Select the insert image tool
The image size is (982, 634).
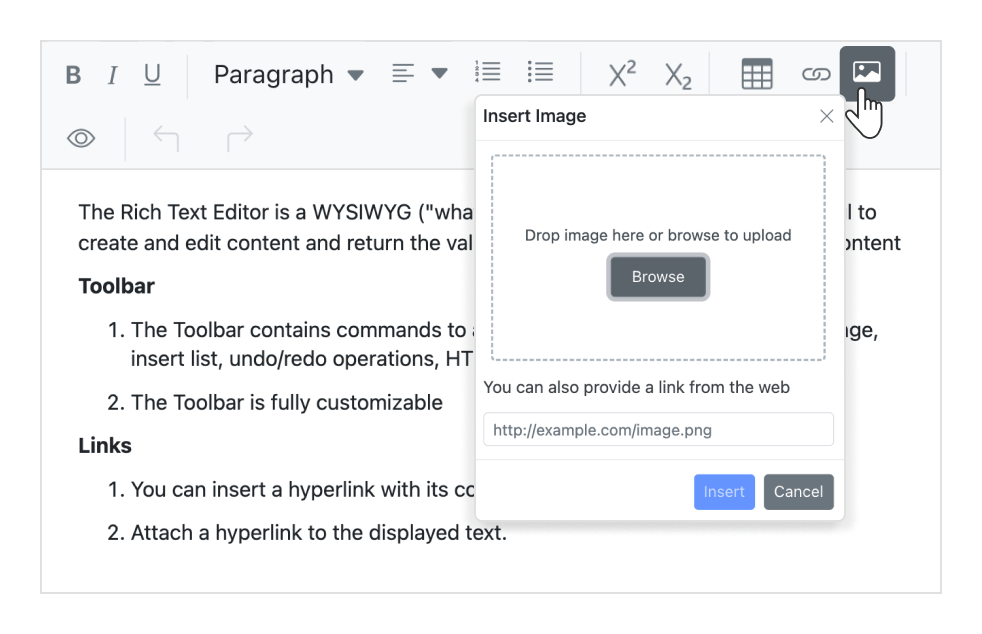pos(867,73)
